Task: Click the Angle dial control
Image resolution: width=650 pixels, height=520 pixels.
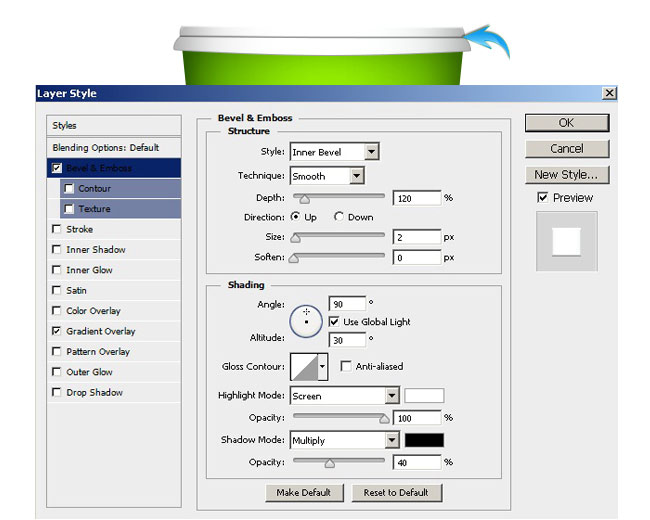Action: (x=306, y=321)
